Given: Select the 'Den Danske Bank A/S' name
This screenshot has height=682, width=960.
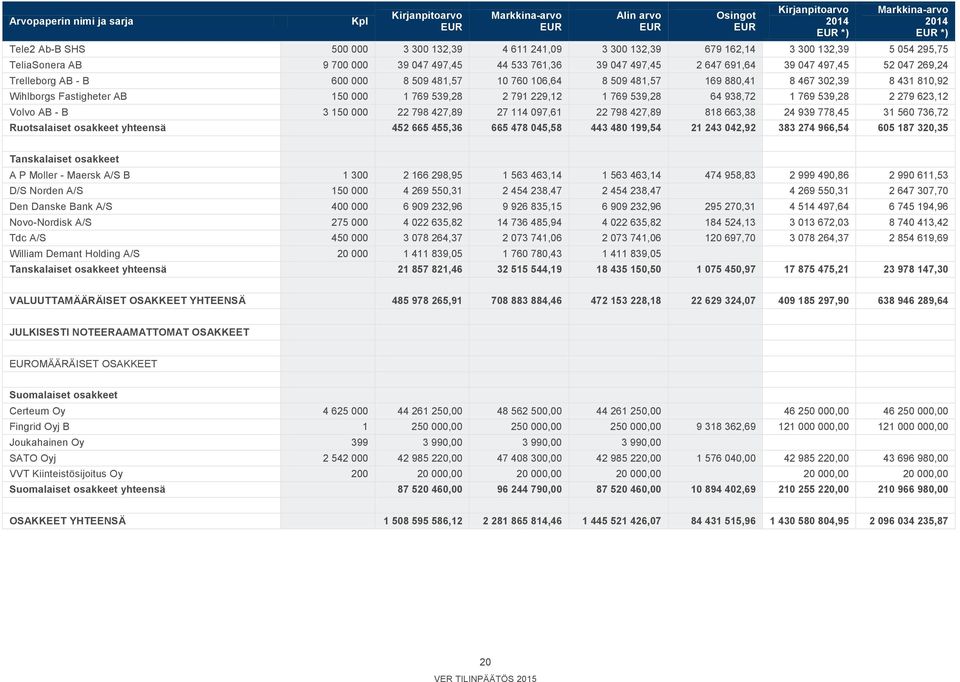Looking at the screenshot, I should pos(61,206).
